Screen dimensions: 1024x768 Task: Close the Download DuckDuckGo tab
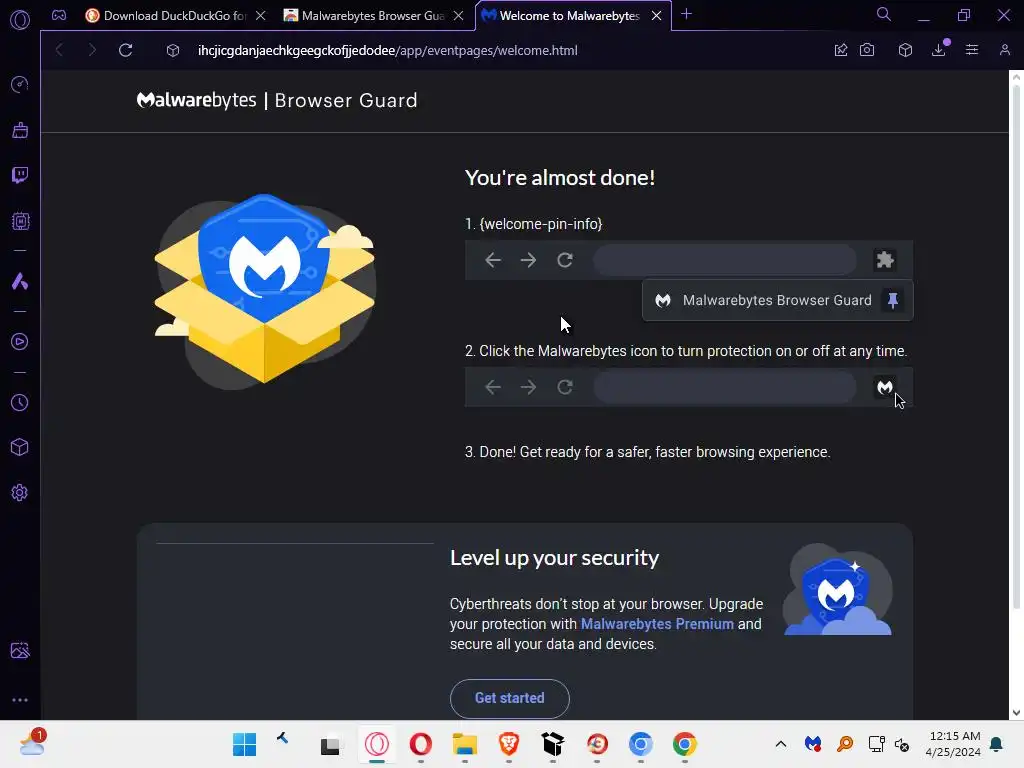click(x=261, y=16)
